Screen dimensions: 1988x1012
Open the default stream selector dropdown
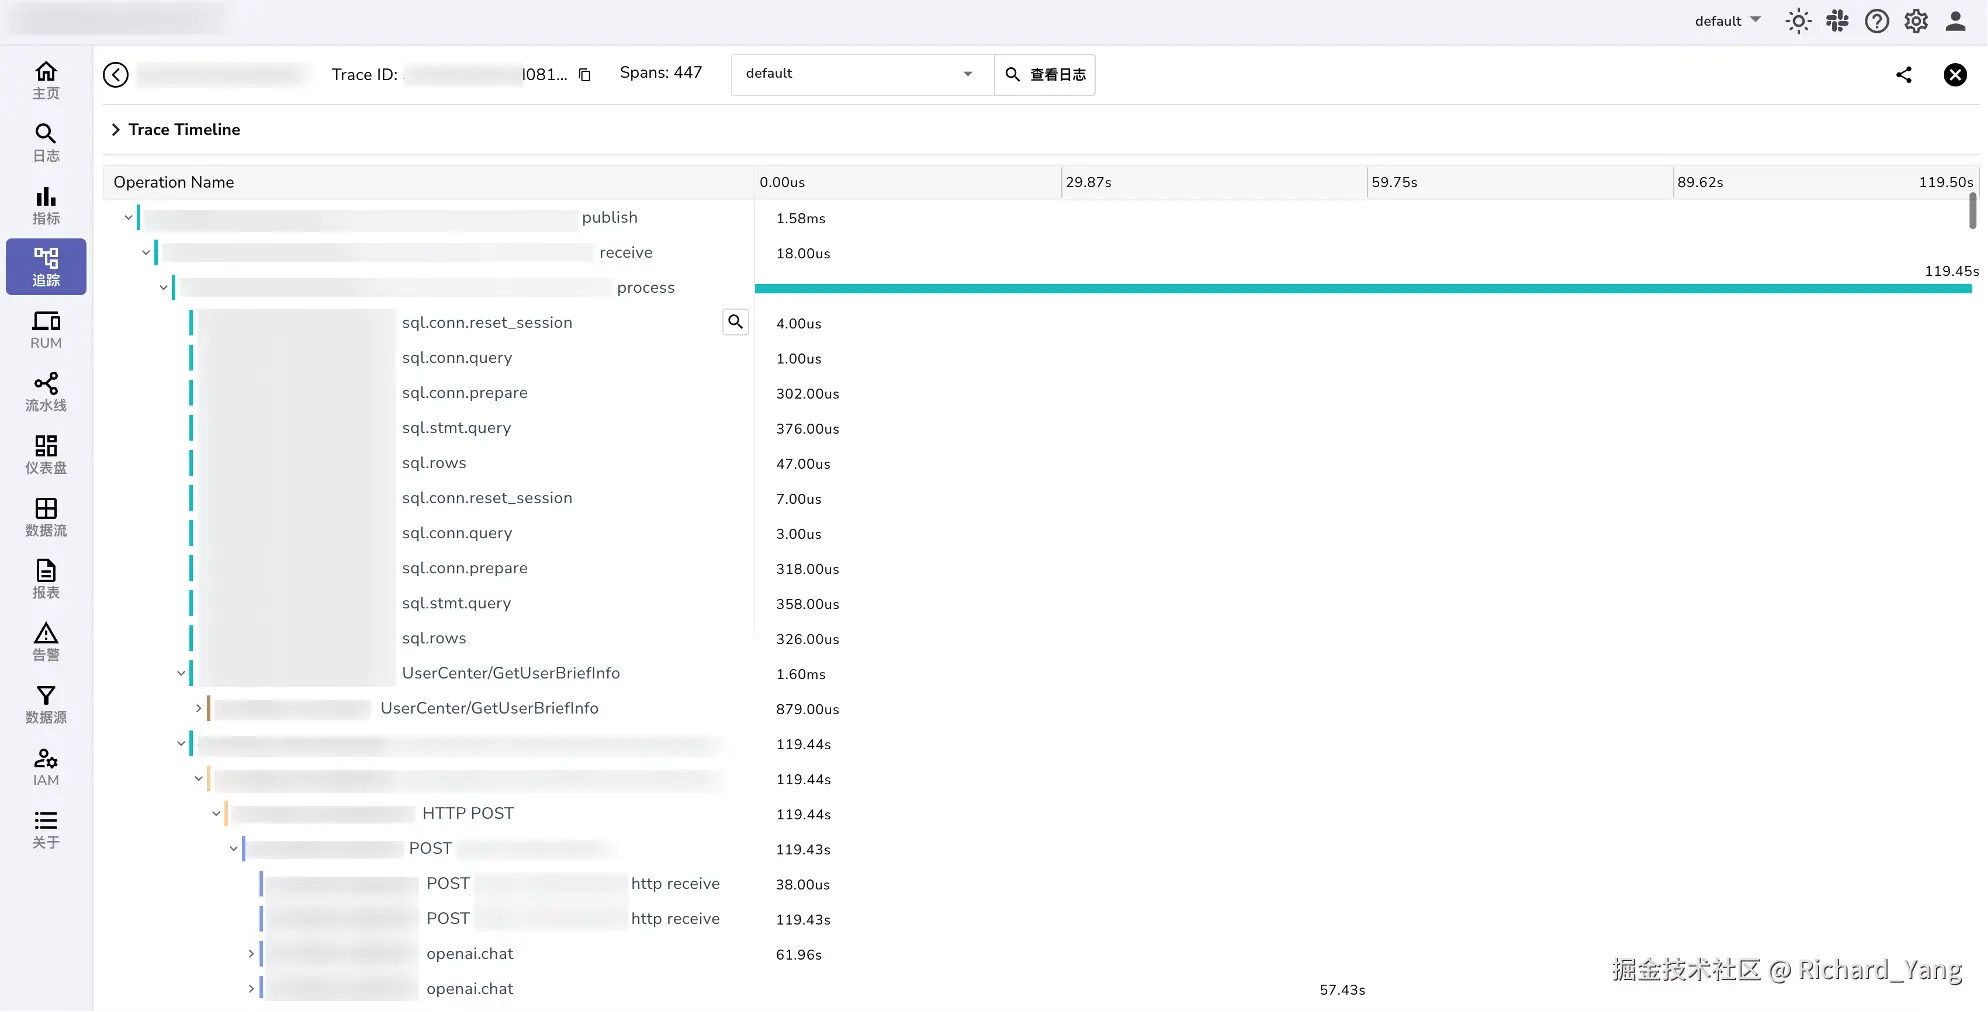click(862, 75)
